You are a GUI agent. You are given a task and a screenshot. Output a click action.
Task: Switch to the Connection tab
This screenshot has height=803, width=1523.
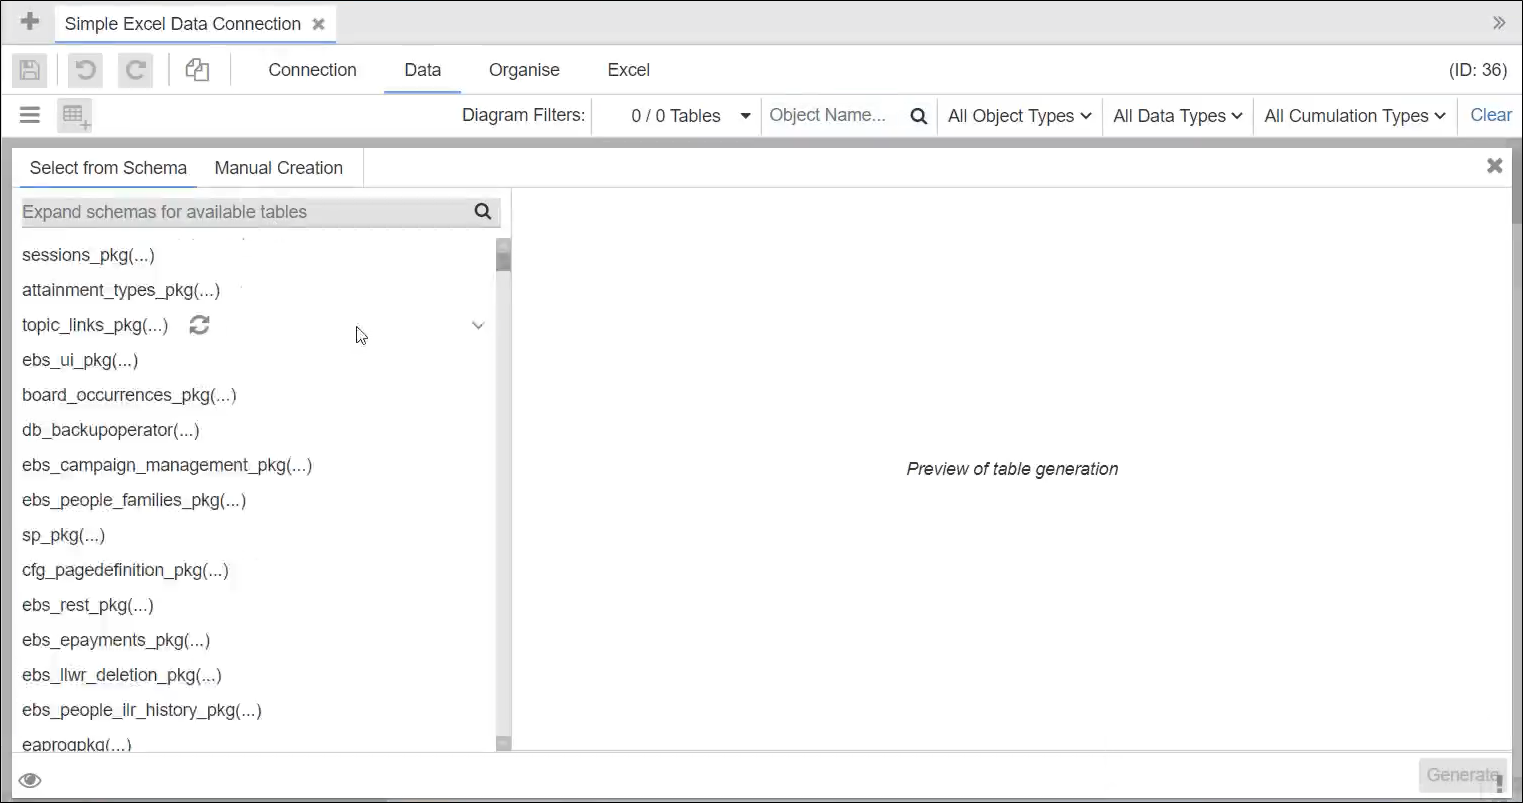pyautogui.click(x=312, y=70)
